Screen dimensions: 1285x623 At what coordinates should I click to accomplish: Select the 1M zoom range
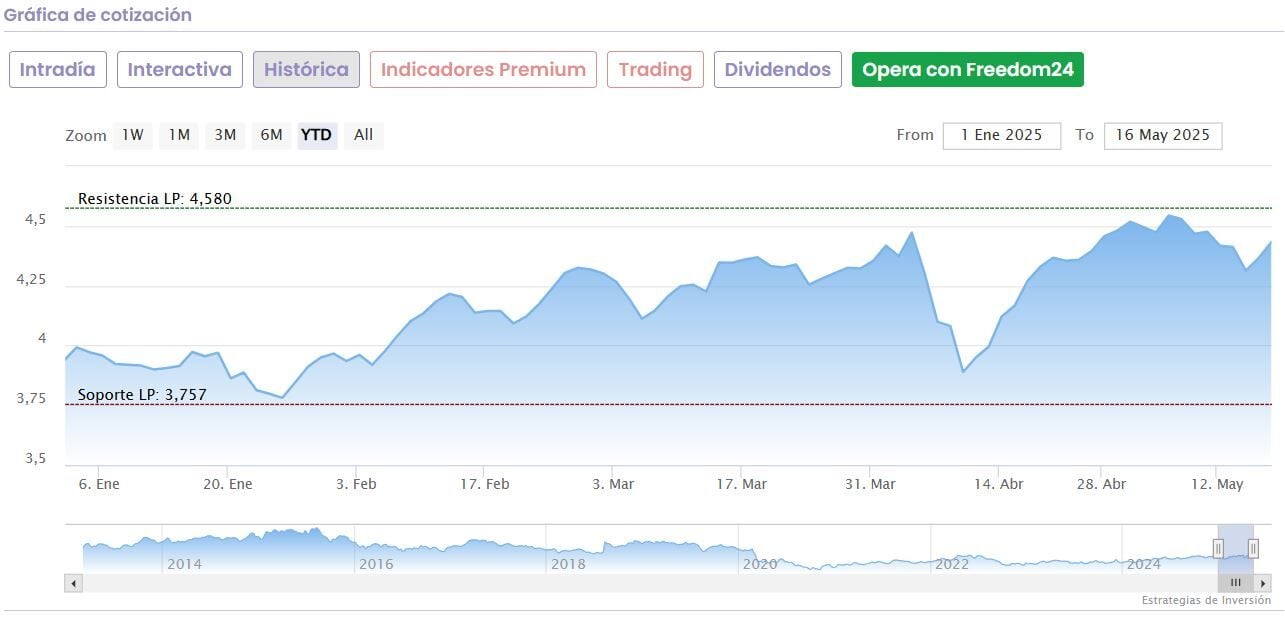click(x=179, y=135)
